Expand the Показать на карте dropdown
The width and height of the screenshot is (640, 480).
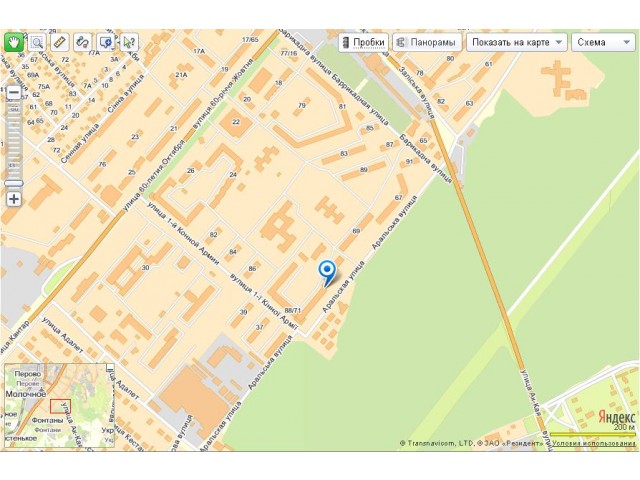(517, 42)
